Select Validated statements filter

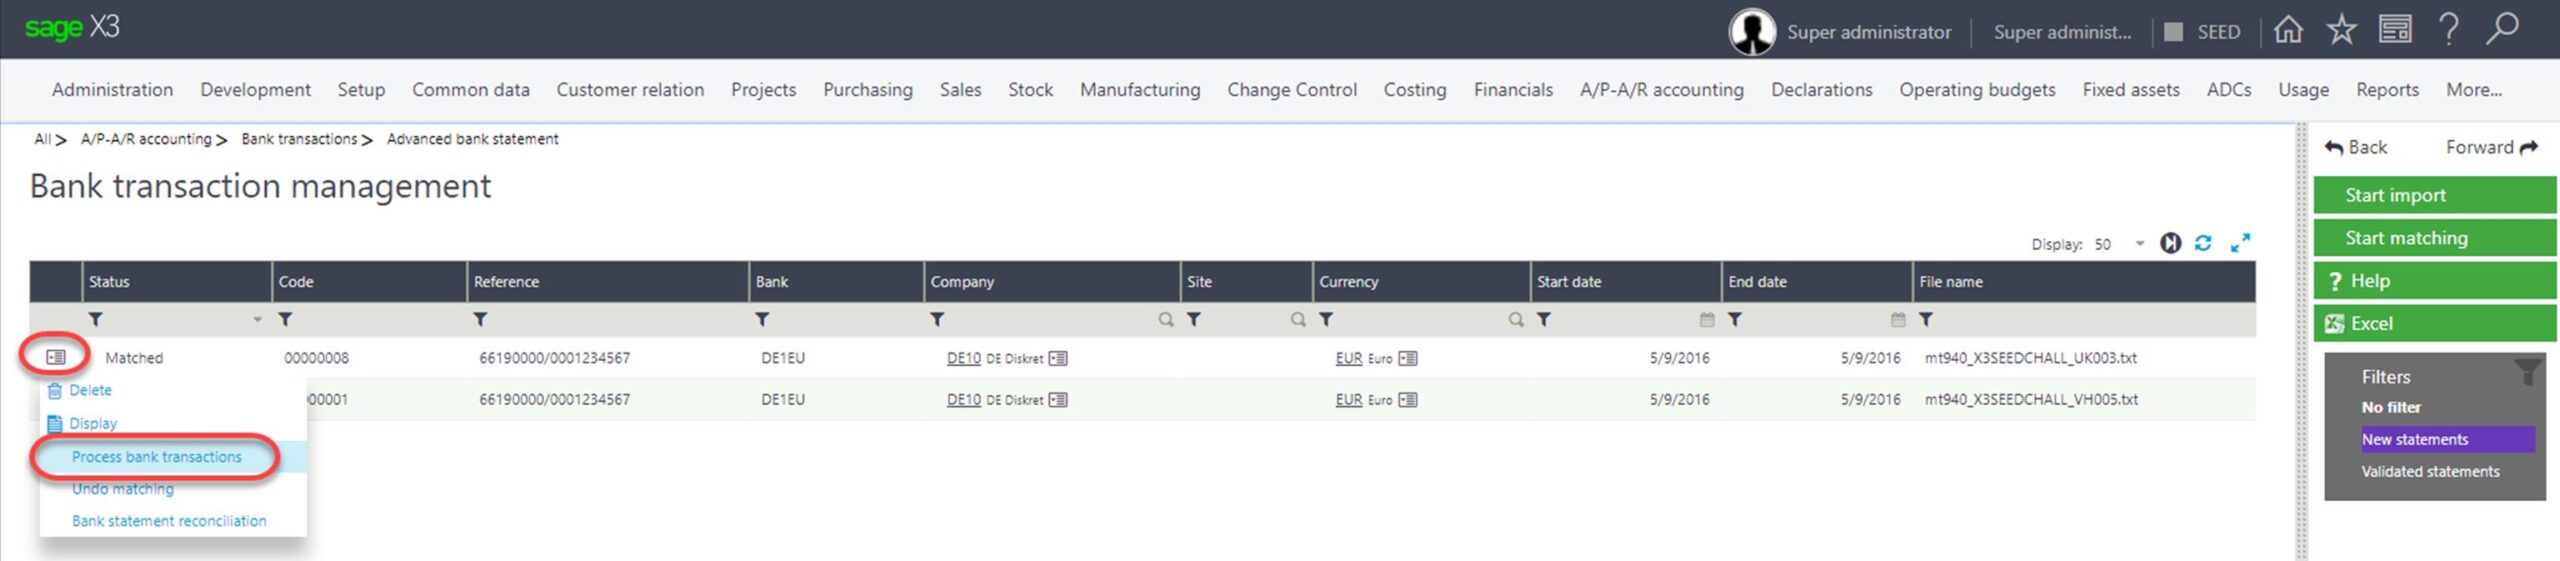[2430, 471]
